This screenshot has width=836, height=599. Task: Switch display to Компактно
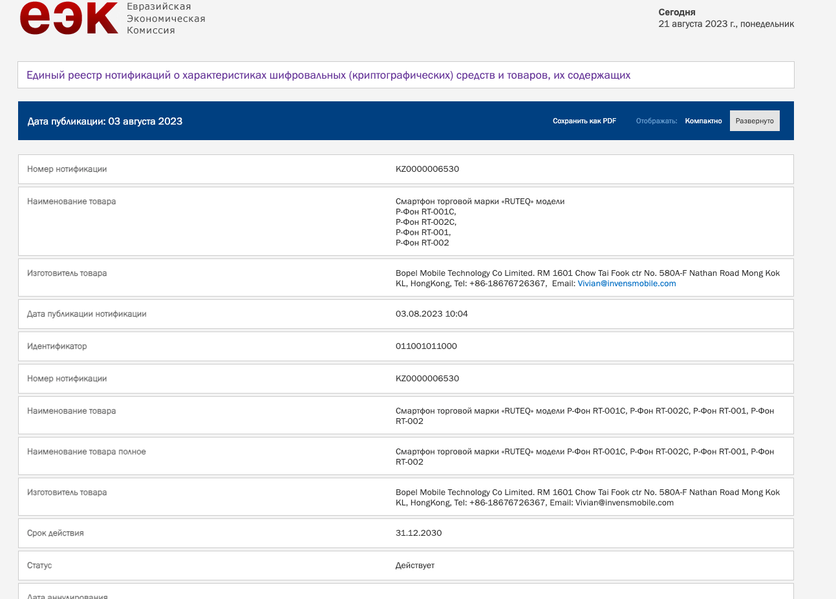703,121
